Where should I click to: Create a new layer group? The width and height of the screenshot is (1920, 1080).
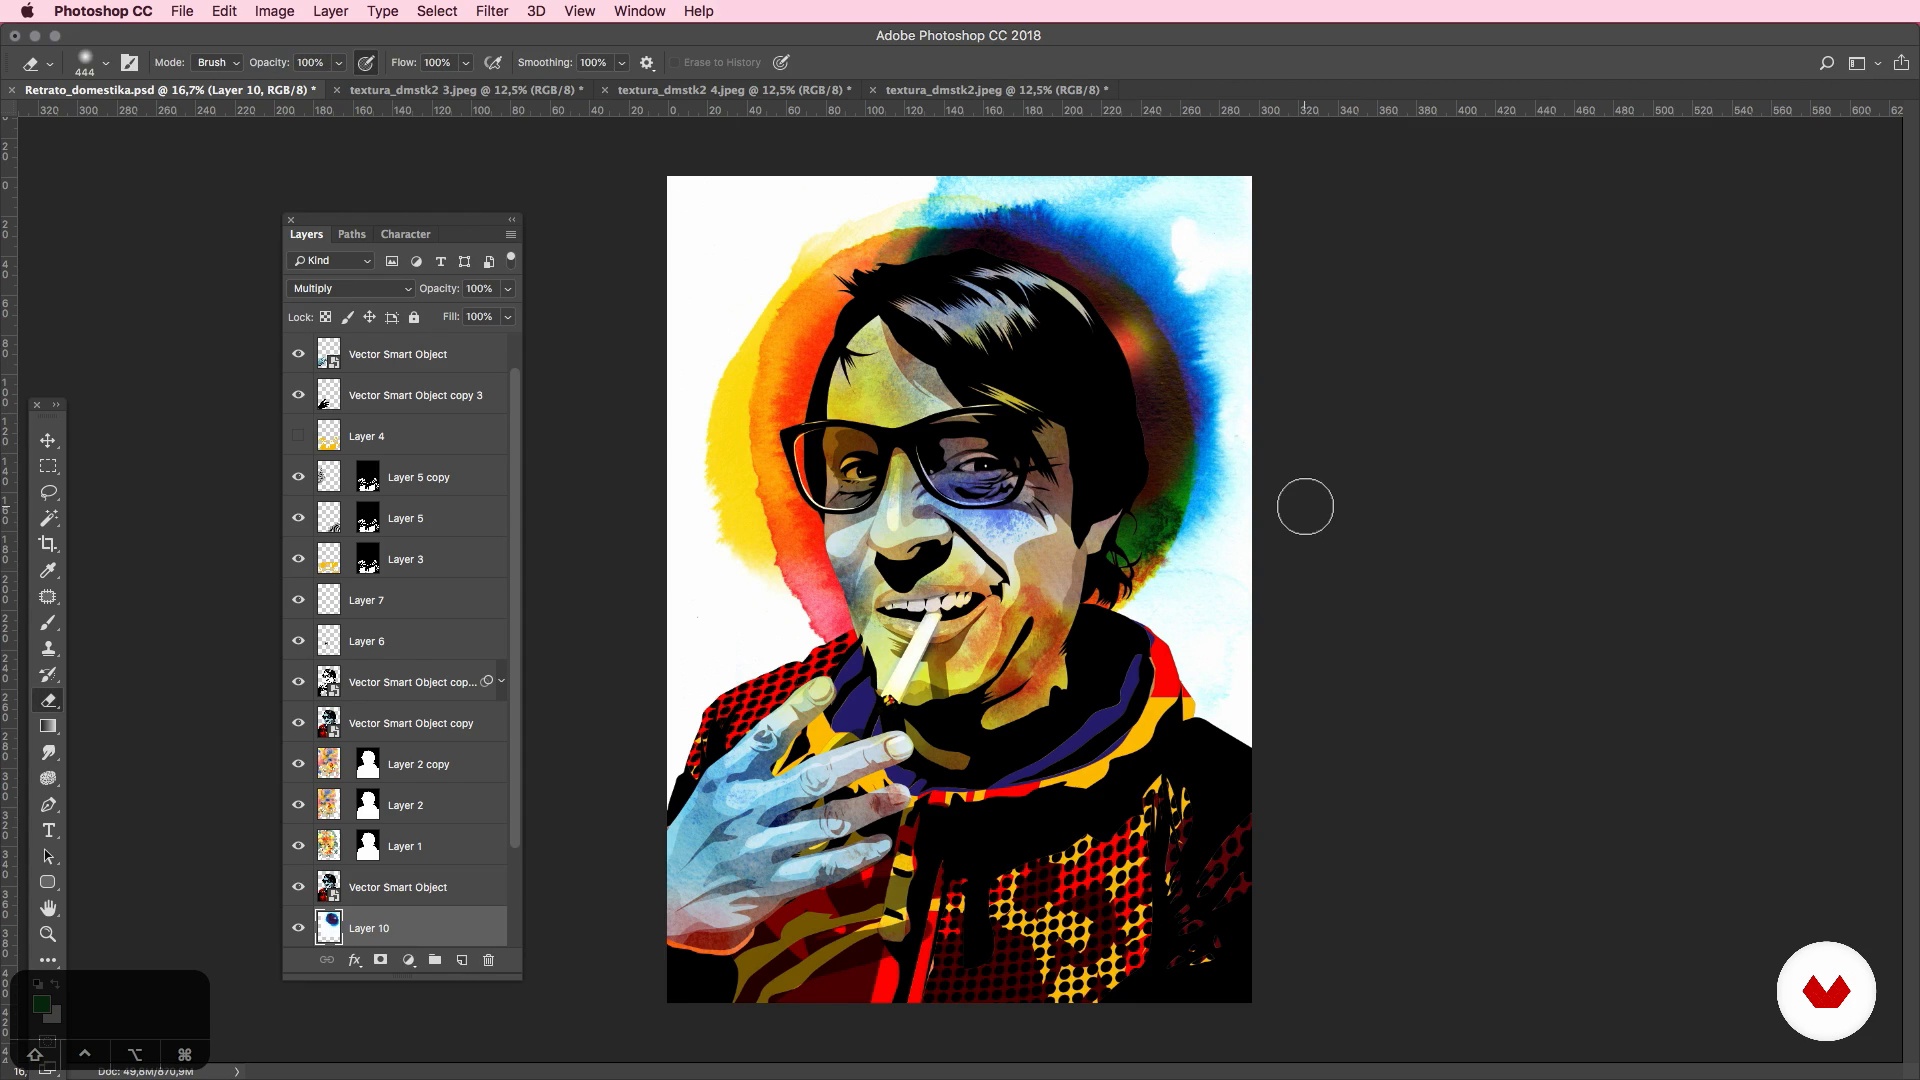pos(435,960)
